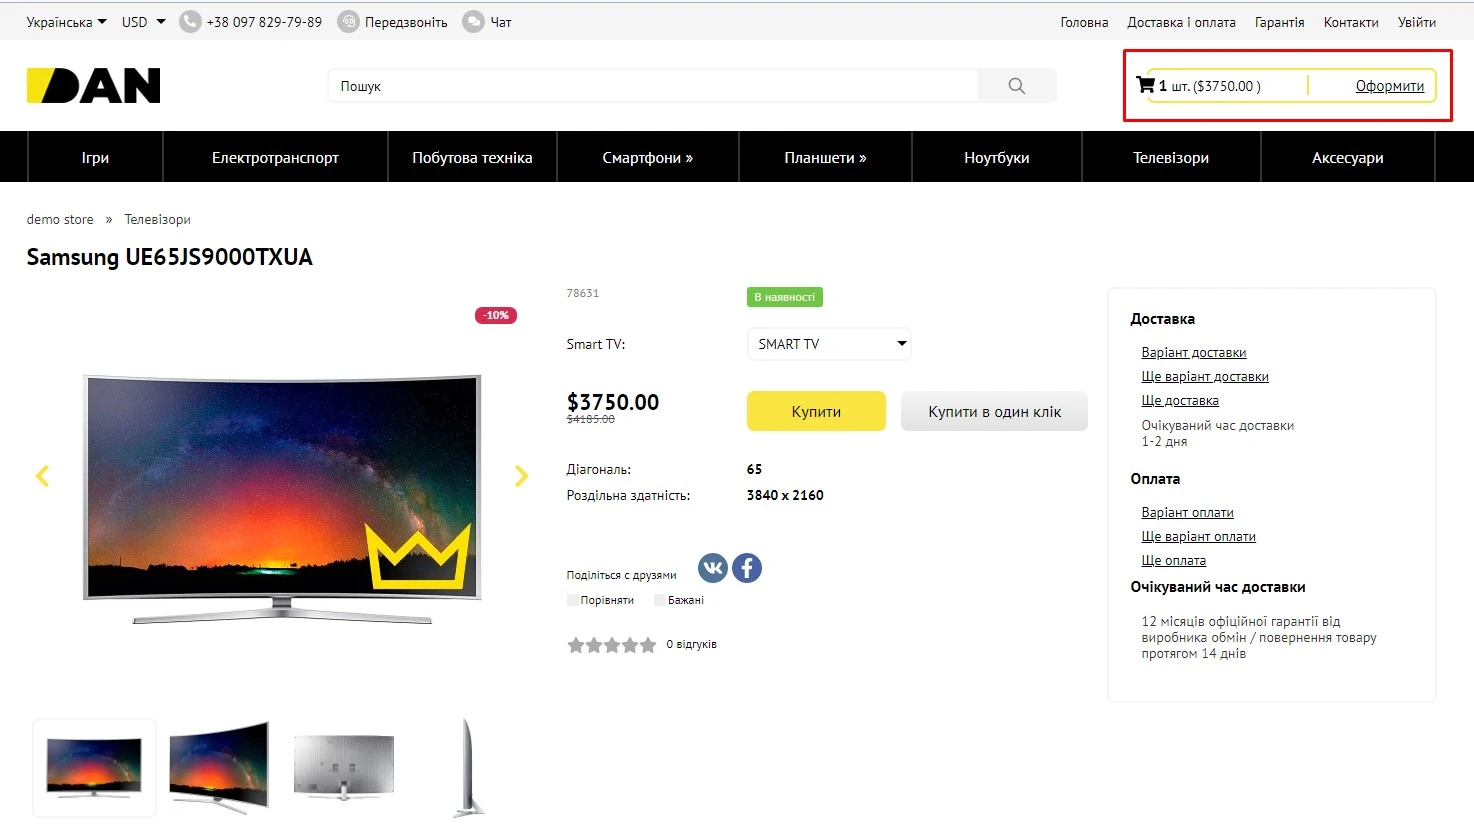The image size is (1474, 831).
Task: Toggle the fifth rating star
Action: click(x=647, y=645)
